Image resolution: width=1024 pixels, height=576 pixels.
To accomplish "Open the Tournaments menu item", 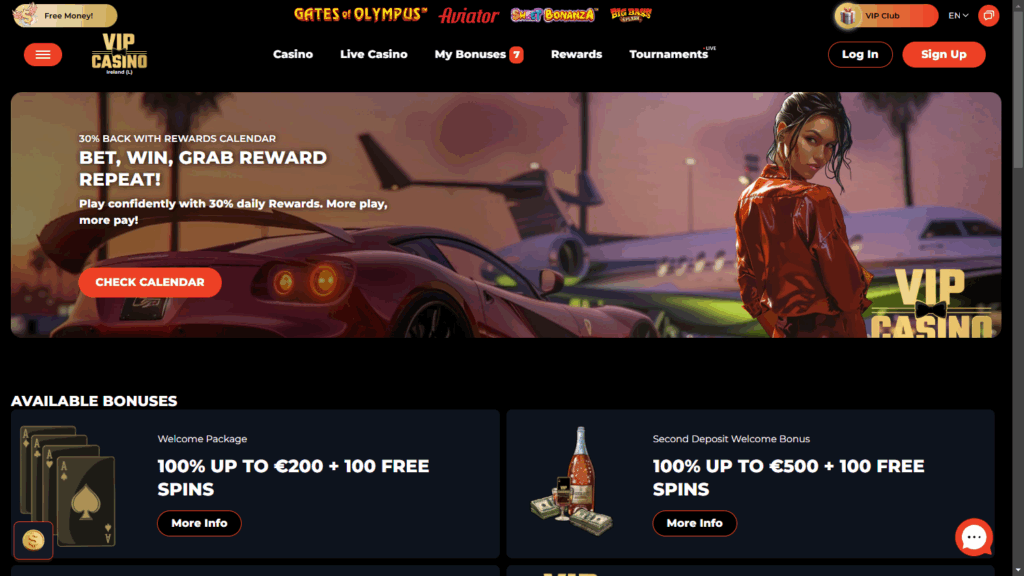I will [x=669, y=54].
